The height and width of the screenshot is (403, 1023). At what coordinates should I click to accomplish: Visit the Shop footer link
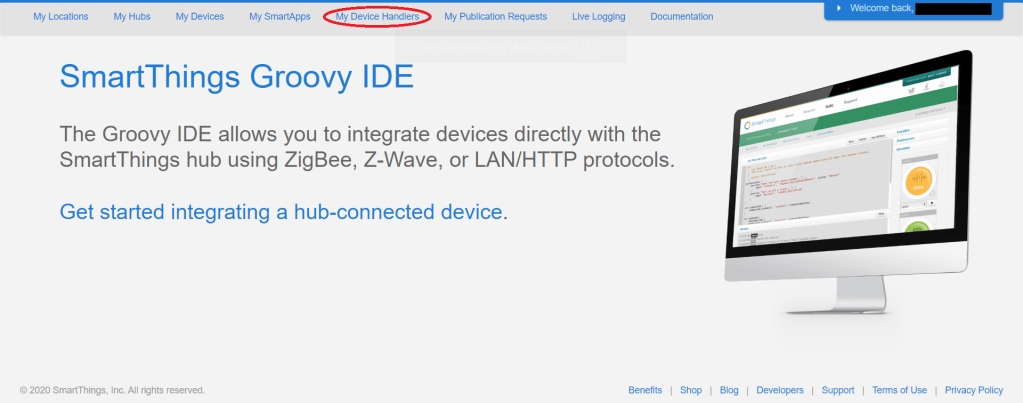(691, 390)
